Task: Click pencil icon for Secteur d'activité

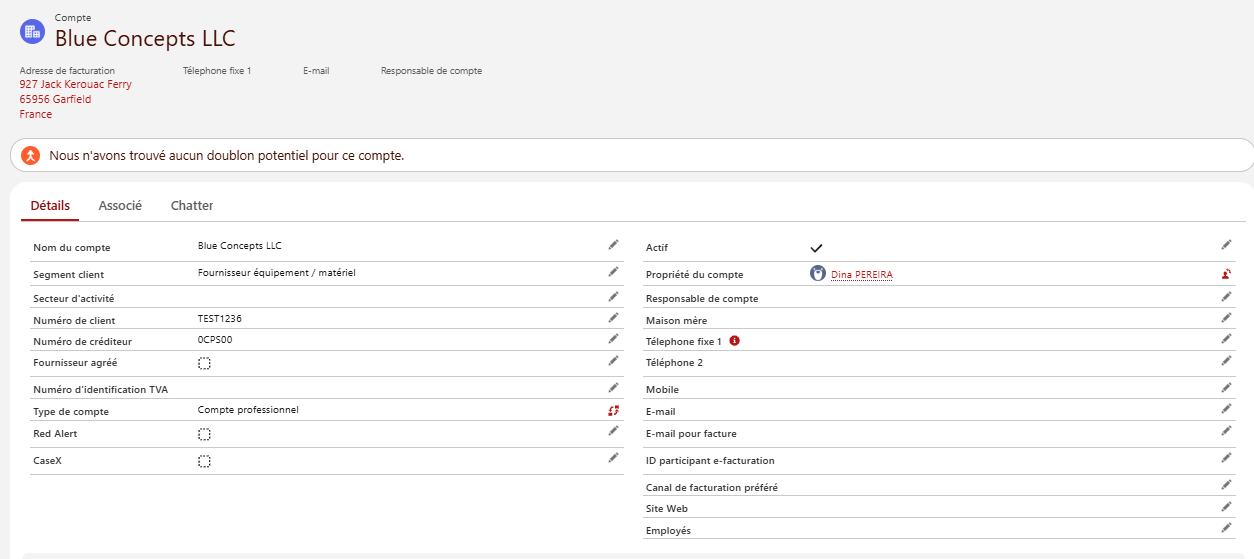Action: point(613,296)
